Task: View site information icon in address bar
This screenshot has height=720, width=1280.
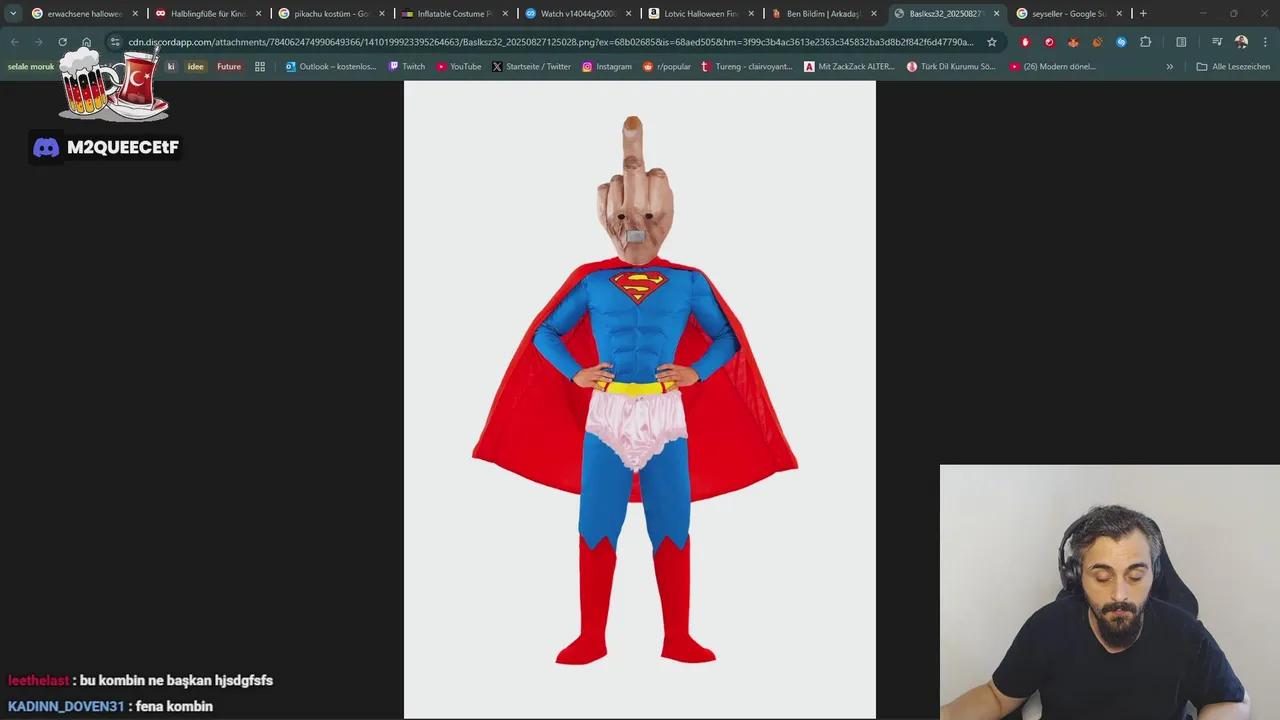Action: coord(115,42)
